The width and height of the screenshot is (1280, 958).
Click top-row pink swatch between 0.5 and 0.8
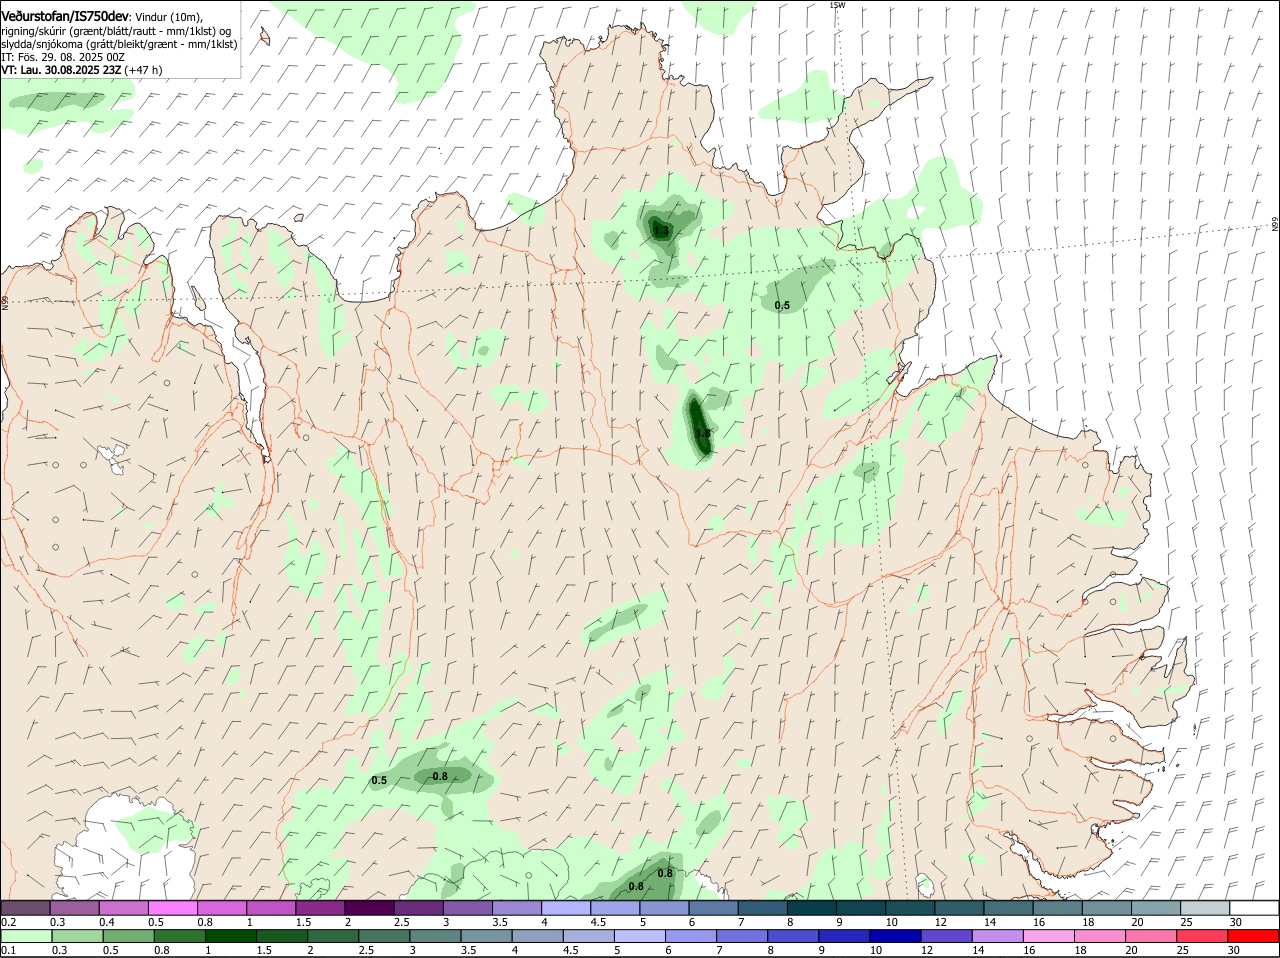tap(172, 907)
